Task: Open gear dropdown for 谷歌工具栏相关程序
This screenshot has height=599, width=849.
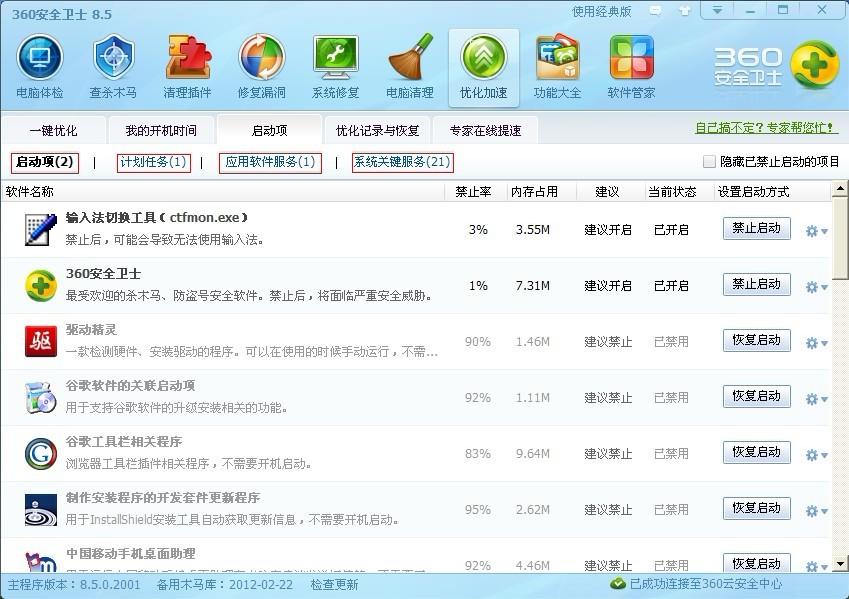Action: (x=817, y=455)
